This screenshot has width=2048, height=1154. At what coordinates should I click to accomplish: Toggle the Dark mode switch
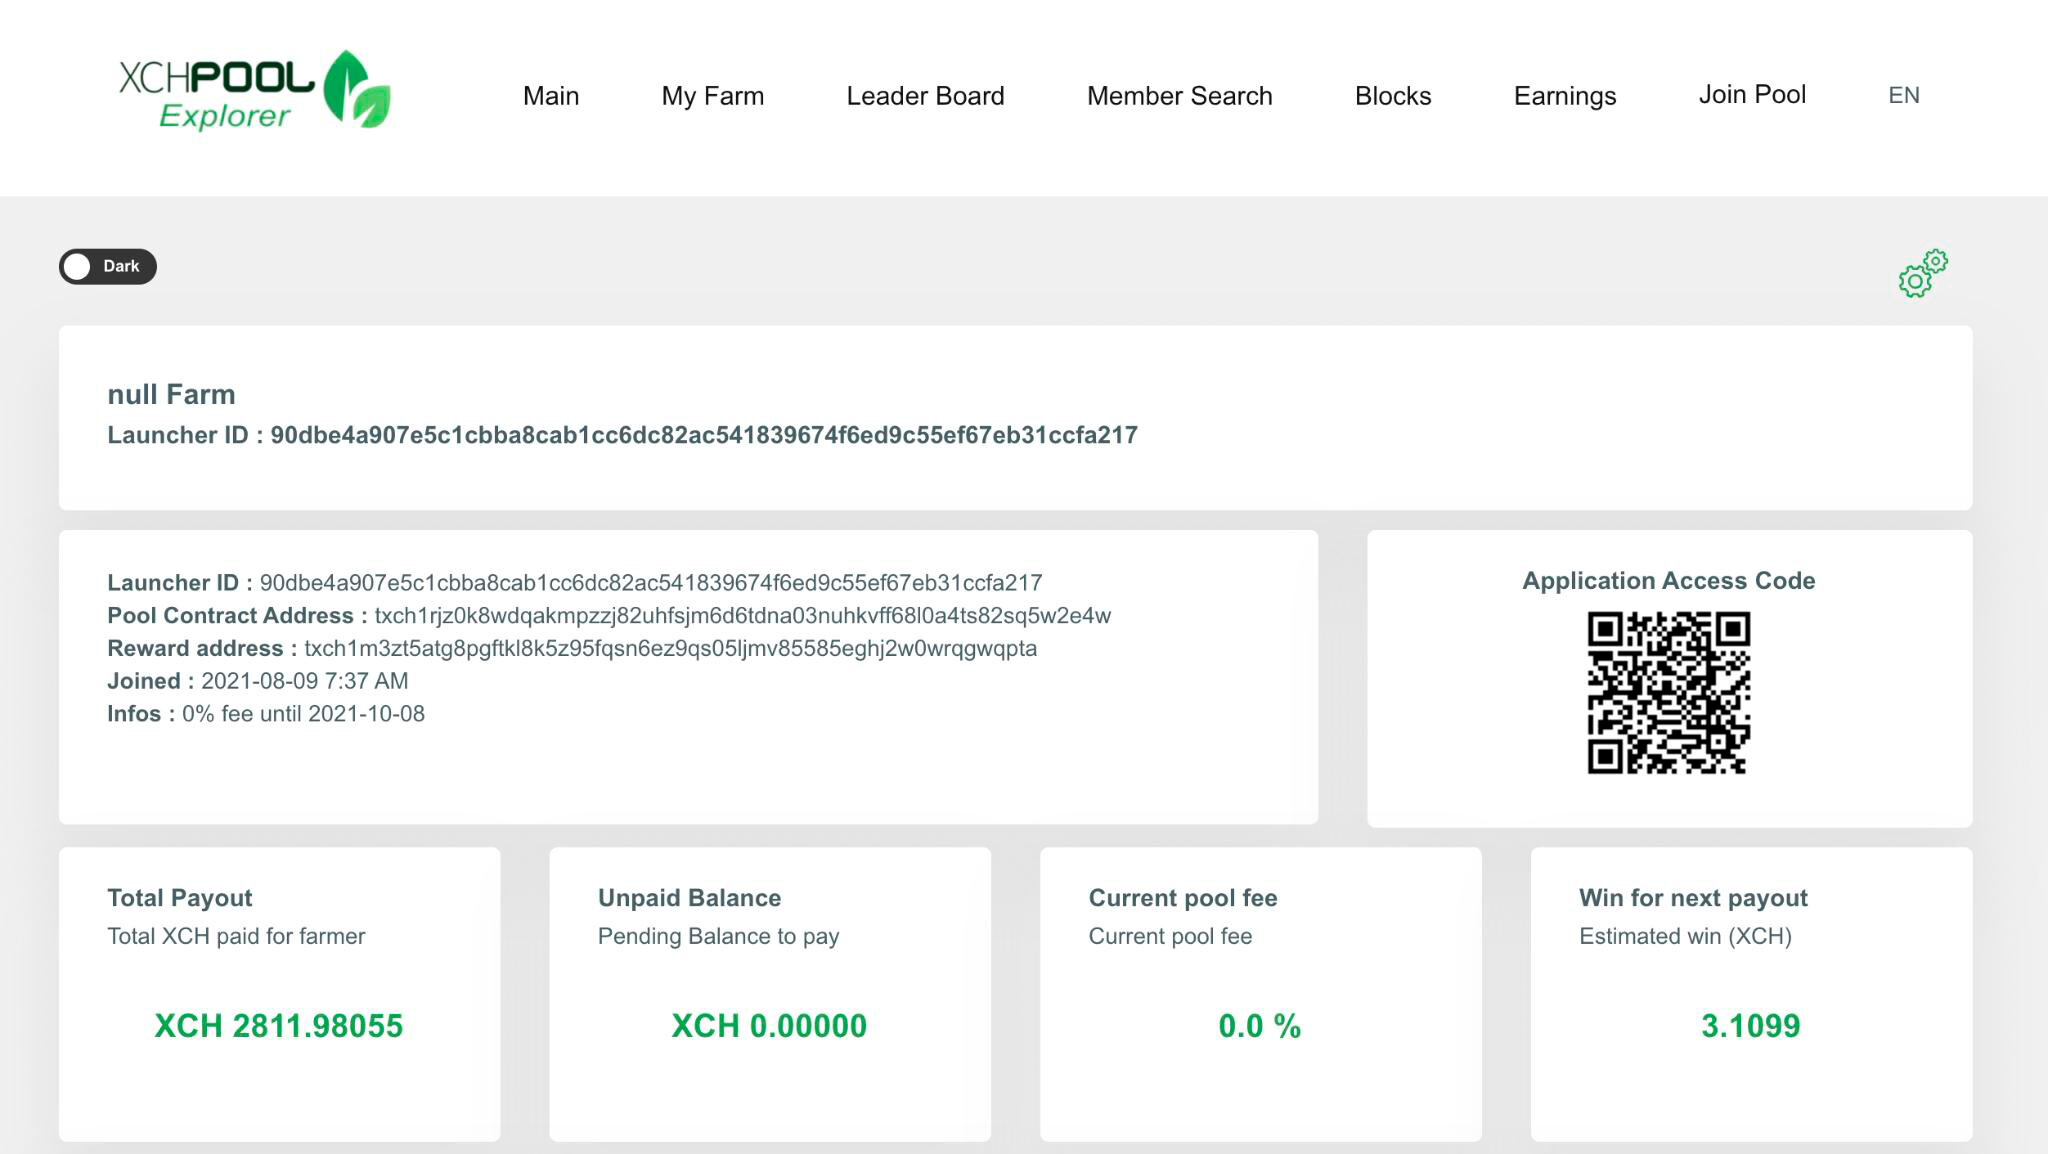[108, 267]
